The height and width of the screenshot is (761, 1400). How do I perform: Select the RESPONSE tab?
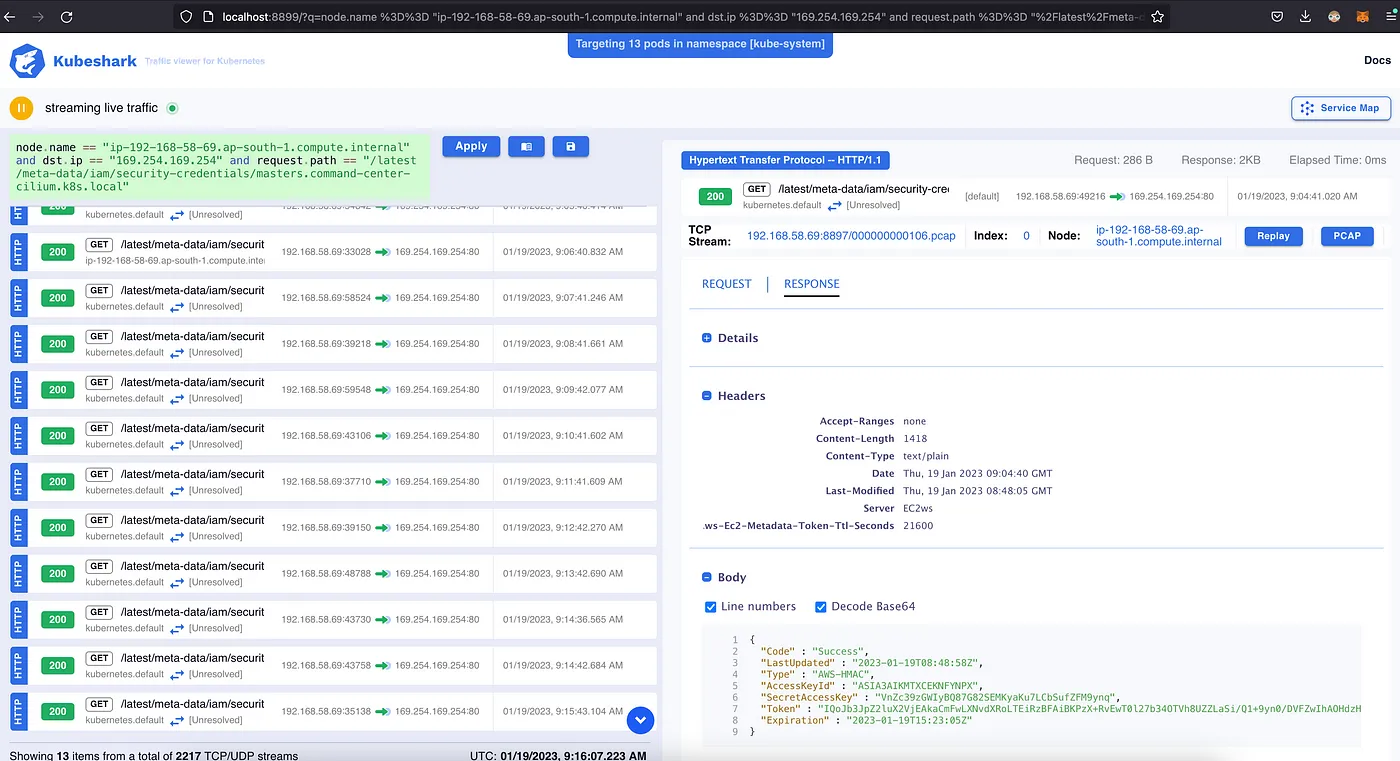(811, 284)
